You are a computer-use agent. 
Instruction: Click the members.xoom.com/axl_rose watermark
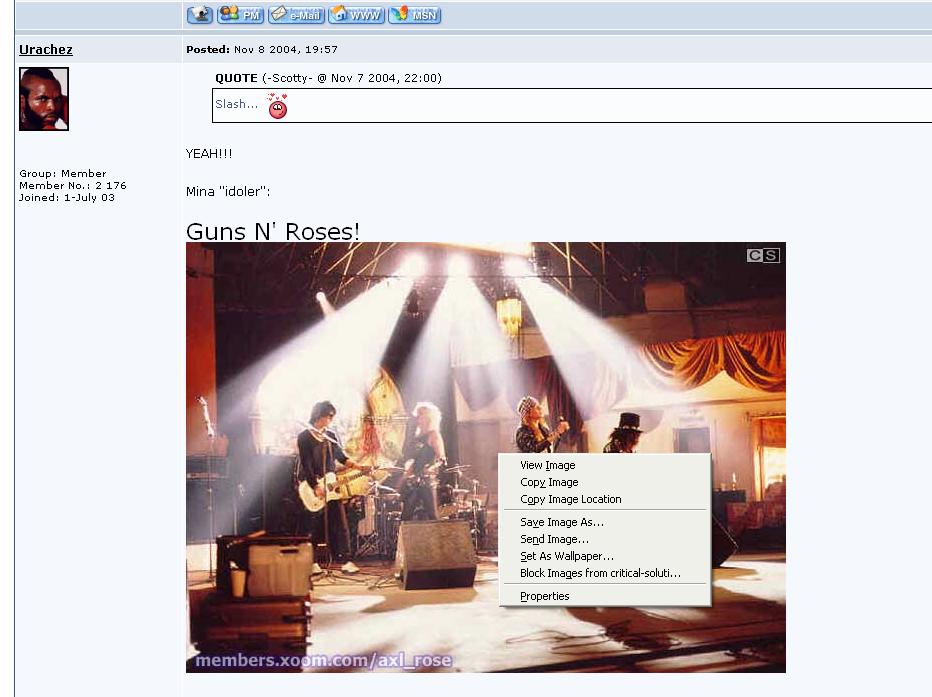click(x=323, y=660)
